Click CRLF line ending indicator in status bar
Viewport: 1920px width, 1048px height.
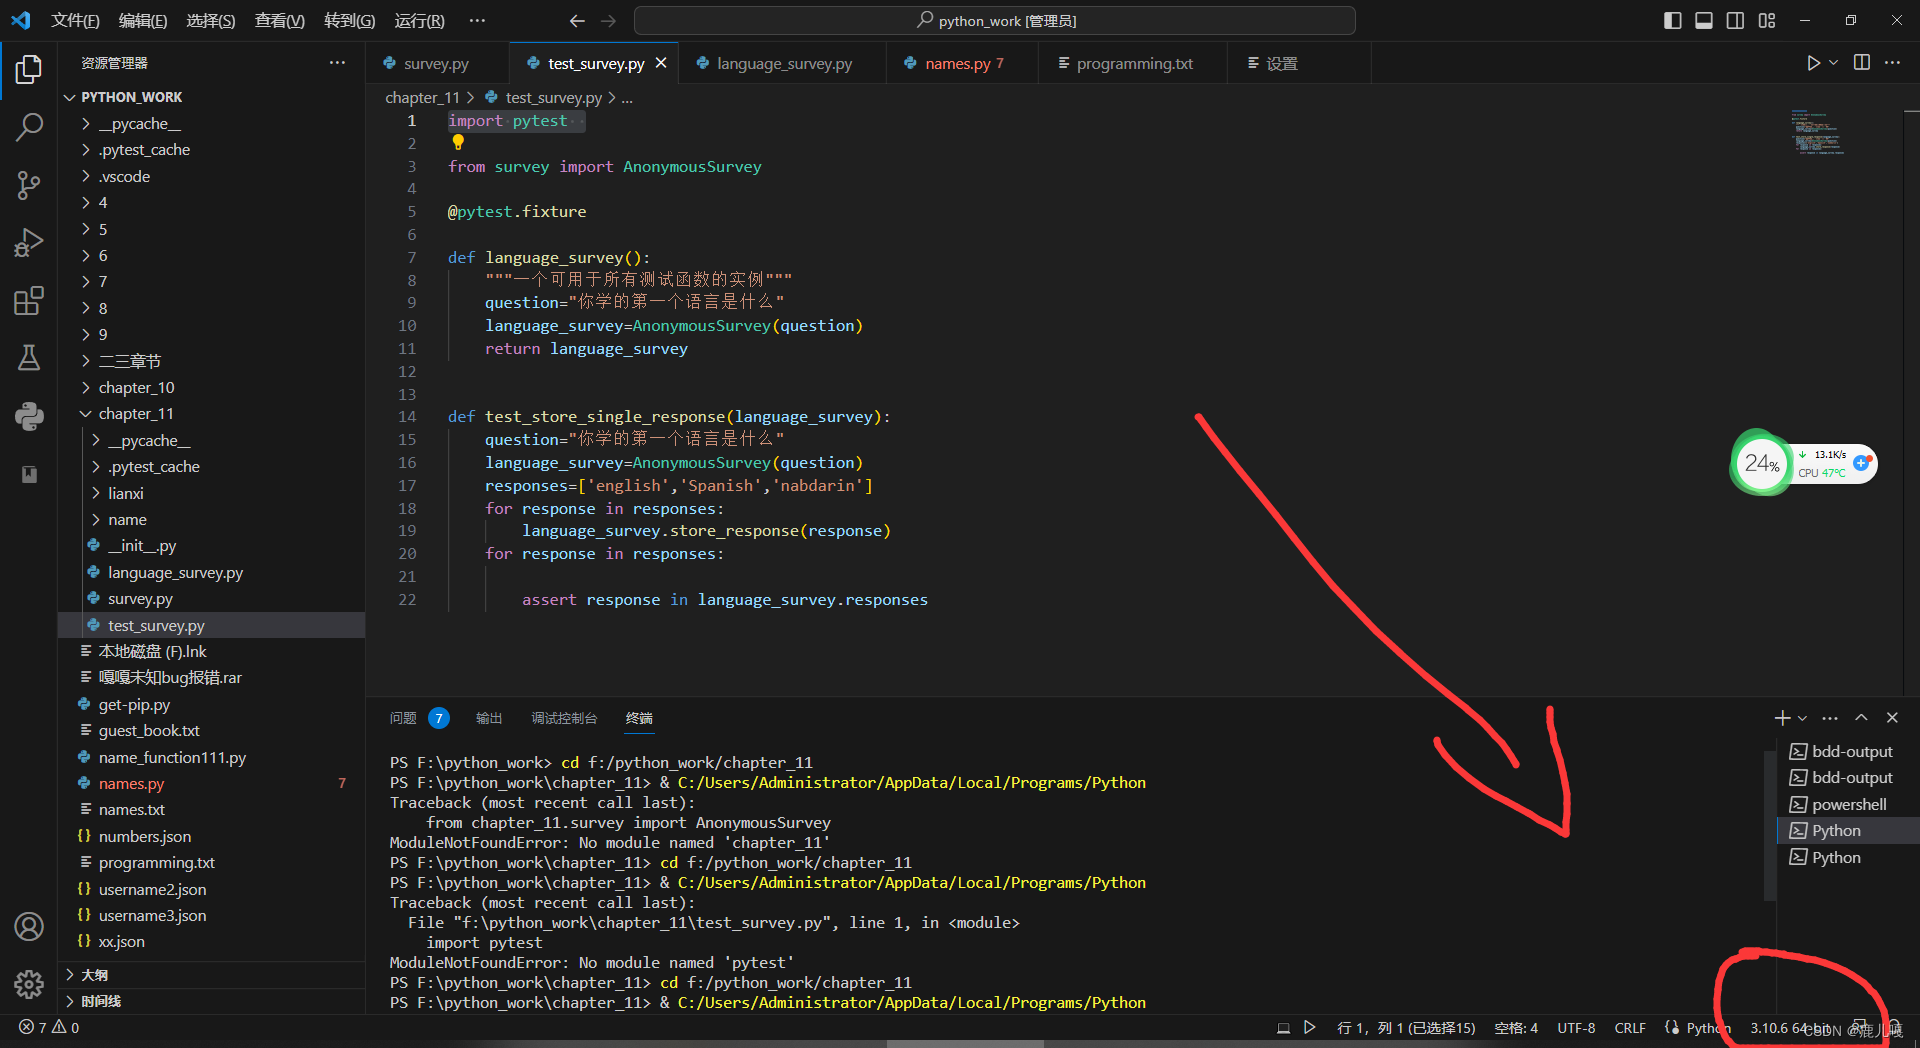[x=1629, y=1027]
